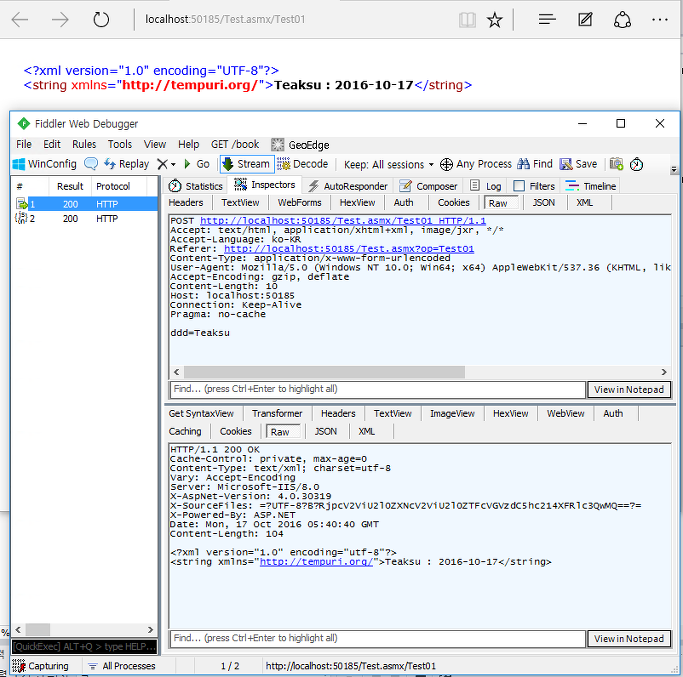Sort sessions by the Protocol column
Image resolution: width=683 pixels, height=677 pixels.
point(113,186)
